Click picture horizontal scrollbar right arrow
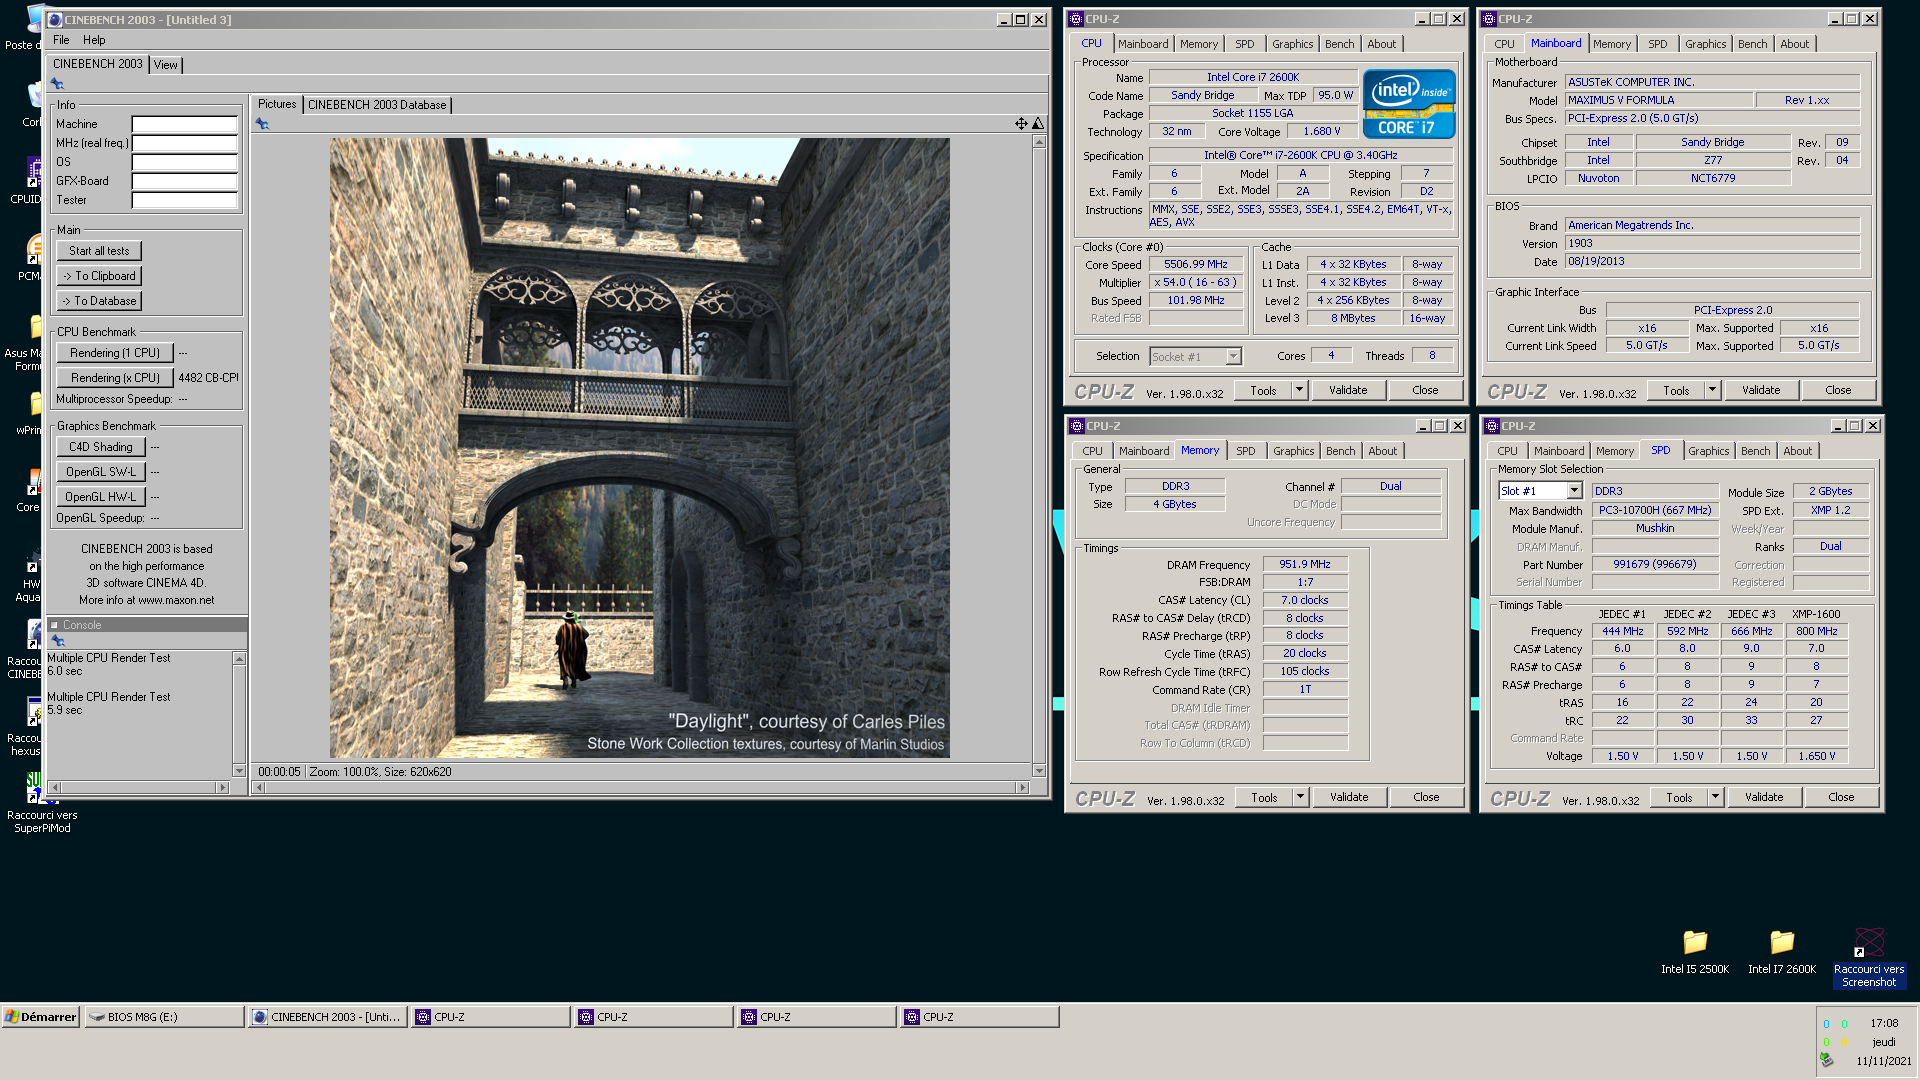Image resolution: width=1920 pixels, height=1080 pixels. tap(1022, 788)
